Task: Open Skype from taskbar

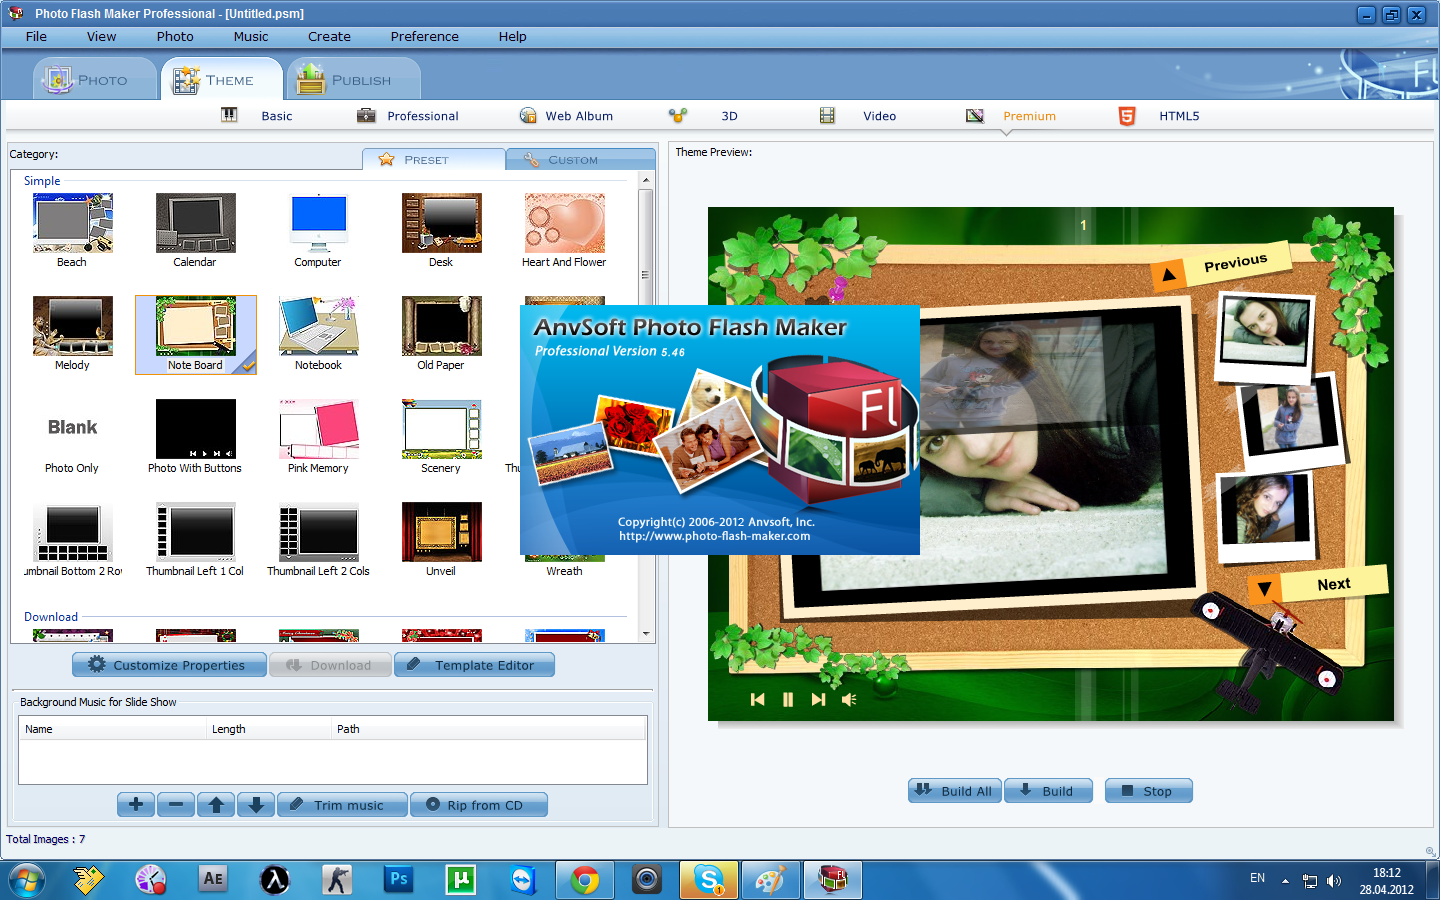Action: [x=709, y=880]
